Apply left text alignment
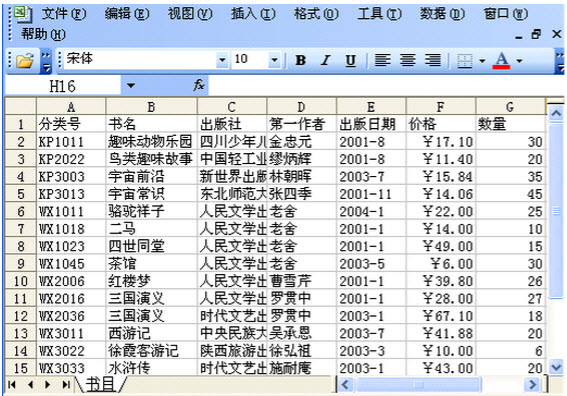 [382, 60]
